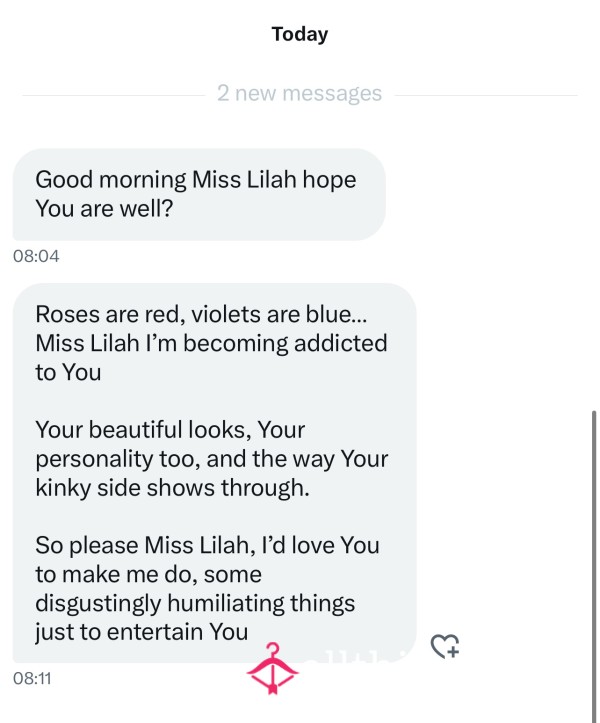Click the 'to make me do, some' line
This screenshot has width=600, height=723.
(149, 575)
